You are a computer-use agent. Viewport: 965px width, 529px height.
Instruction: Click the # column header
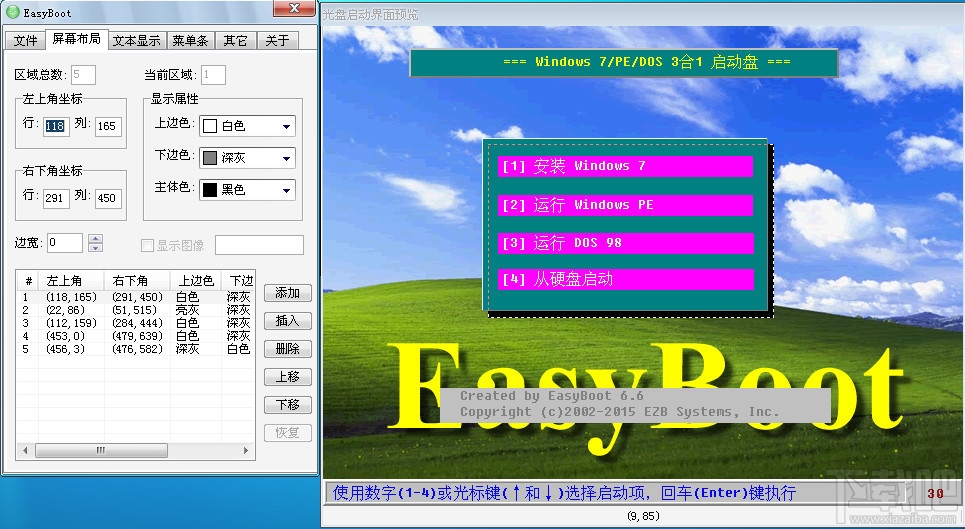pyautogui.click(x=28, y=280)
